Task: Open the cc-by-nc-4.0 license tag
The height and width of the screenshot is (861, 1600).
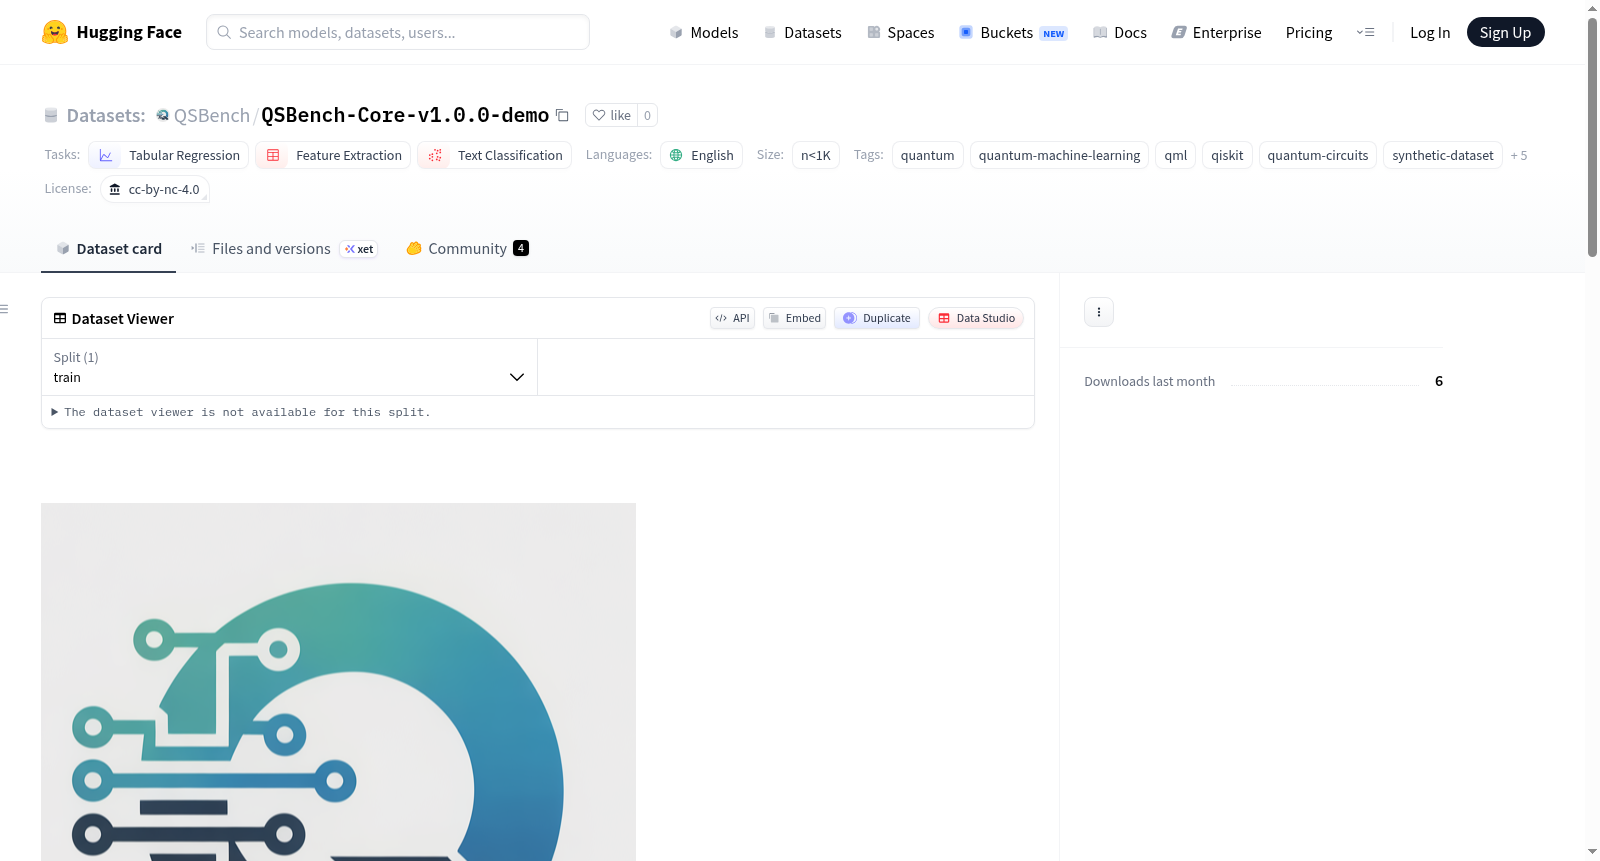Action: (x=155, y=189)
